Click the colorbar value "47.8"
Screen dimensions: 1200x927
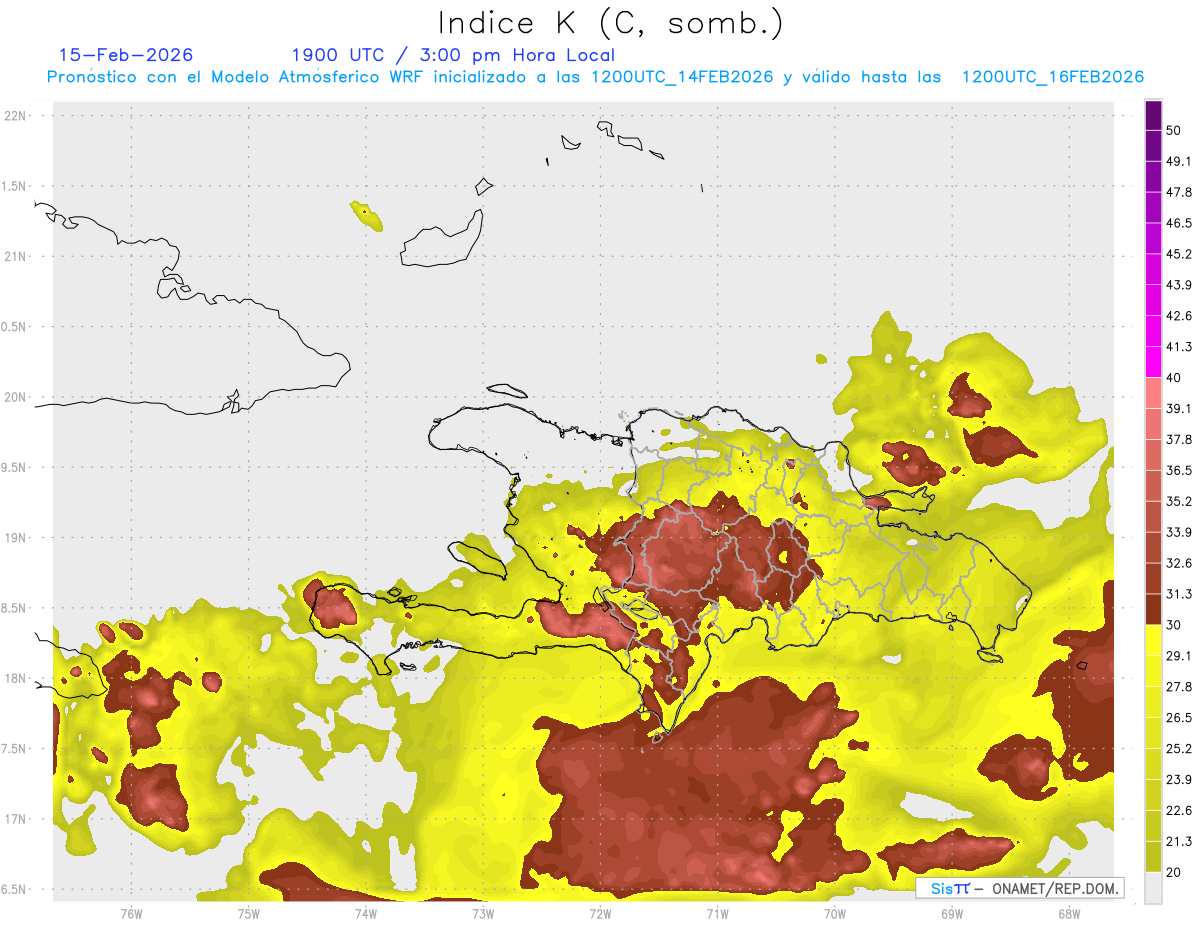click(x=1179, y=193)
